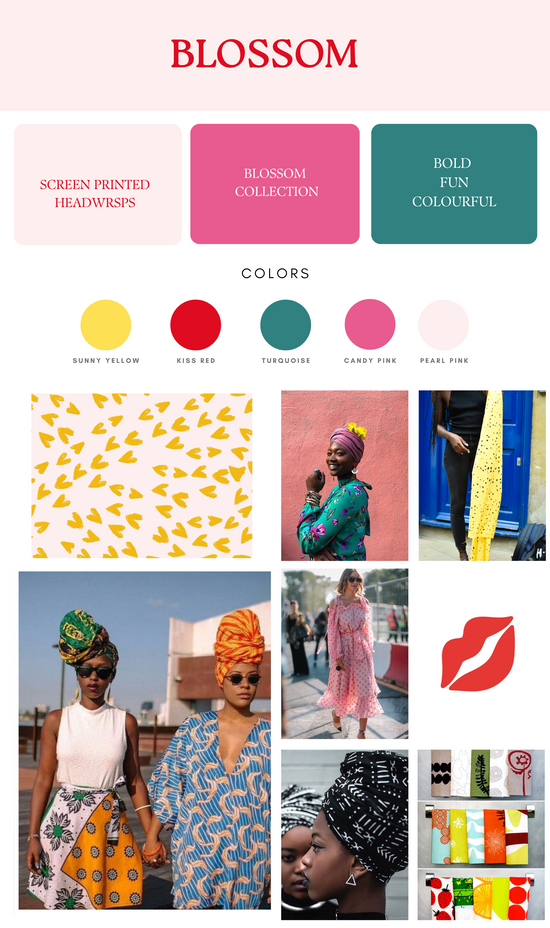Click the BLOSSOM title heading
Viewport: 550px width, 928px height.
(x=264, y=54)
